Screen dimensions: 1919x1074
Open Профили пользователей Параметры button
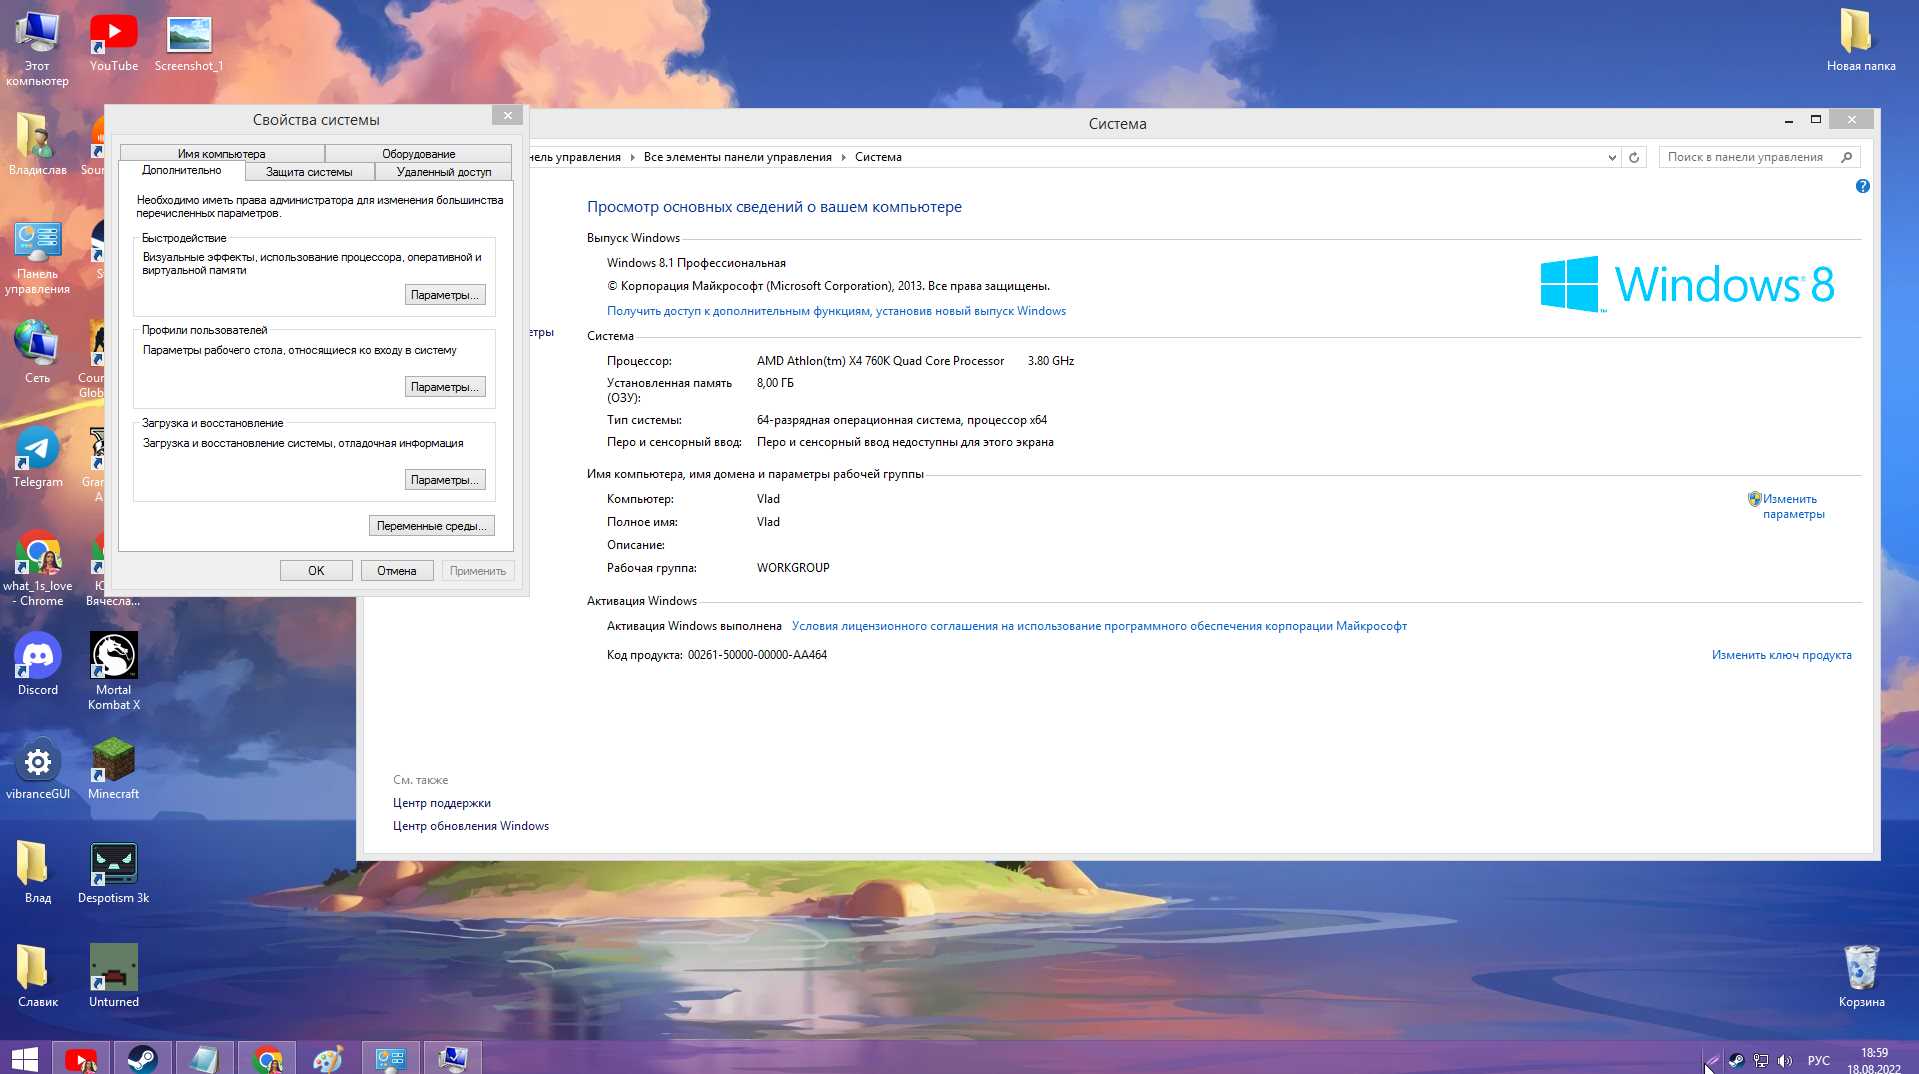445,387
